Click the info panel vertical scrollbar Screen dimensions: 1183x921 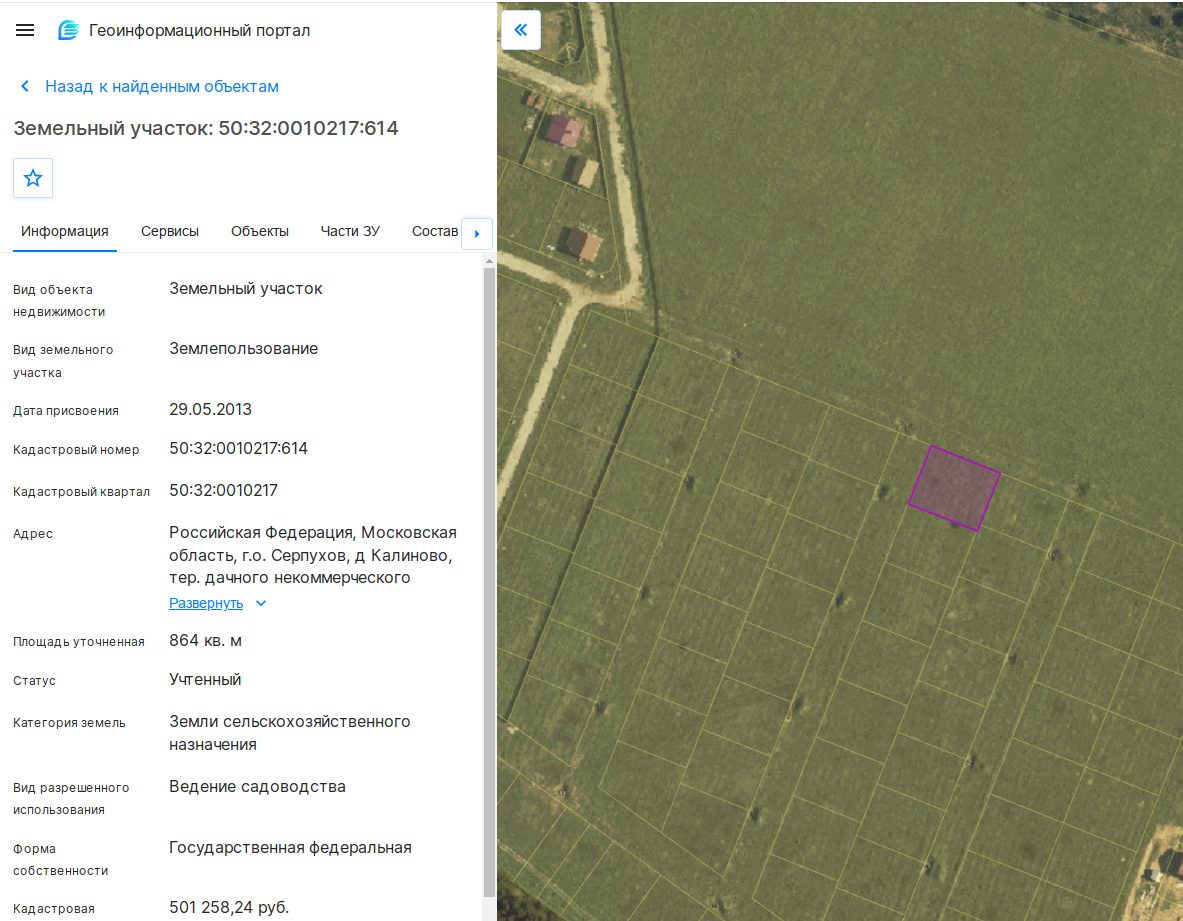pyautogui.click(x=489, y=581)
